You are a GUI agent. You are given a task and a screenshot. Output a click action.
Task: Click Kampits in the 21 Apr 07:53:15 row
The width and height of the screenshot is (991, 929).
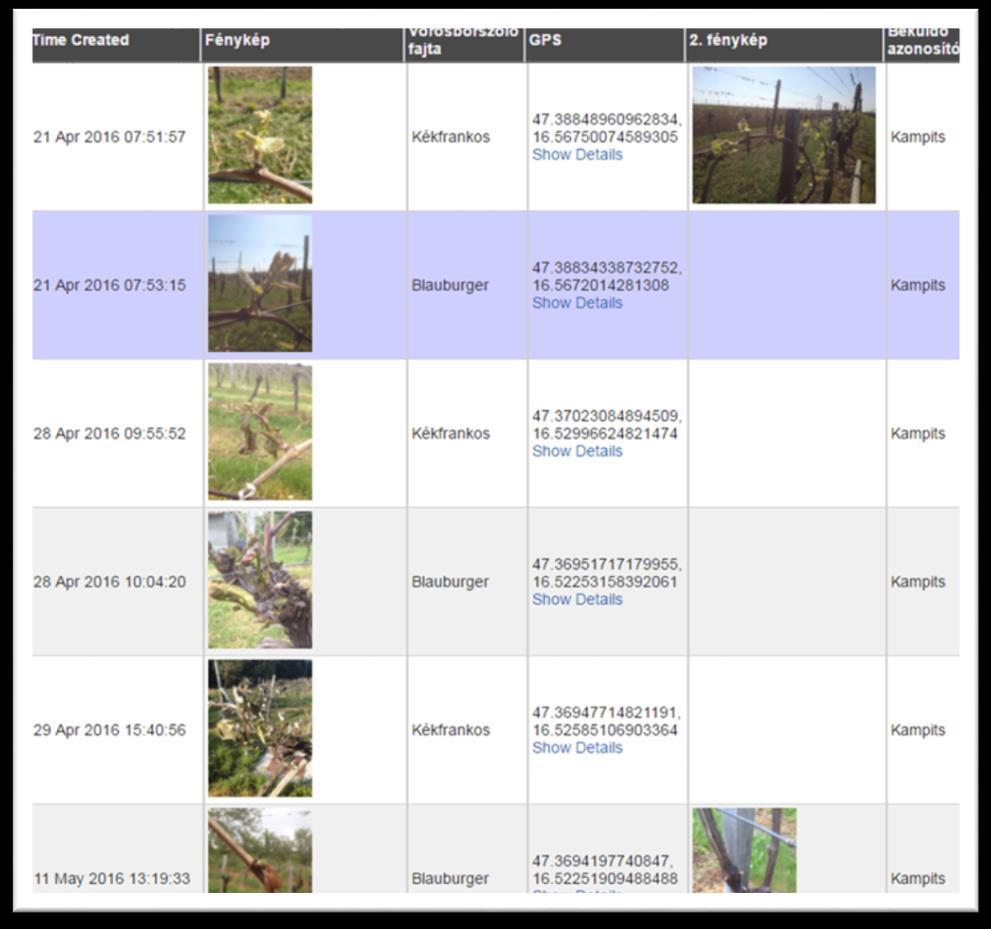click(x=918, y=286)
